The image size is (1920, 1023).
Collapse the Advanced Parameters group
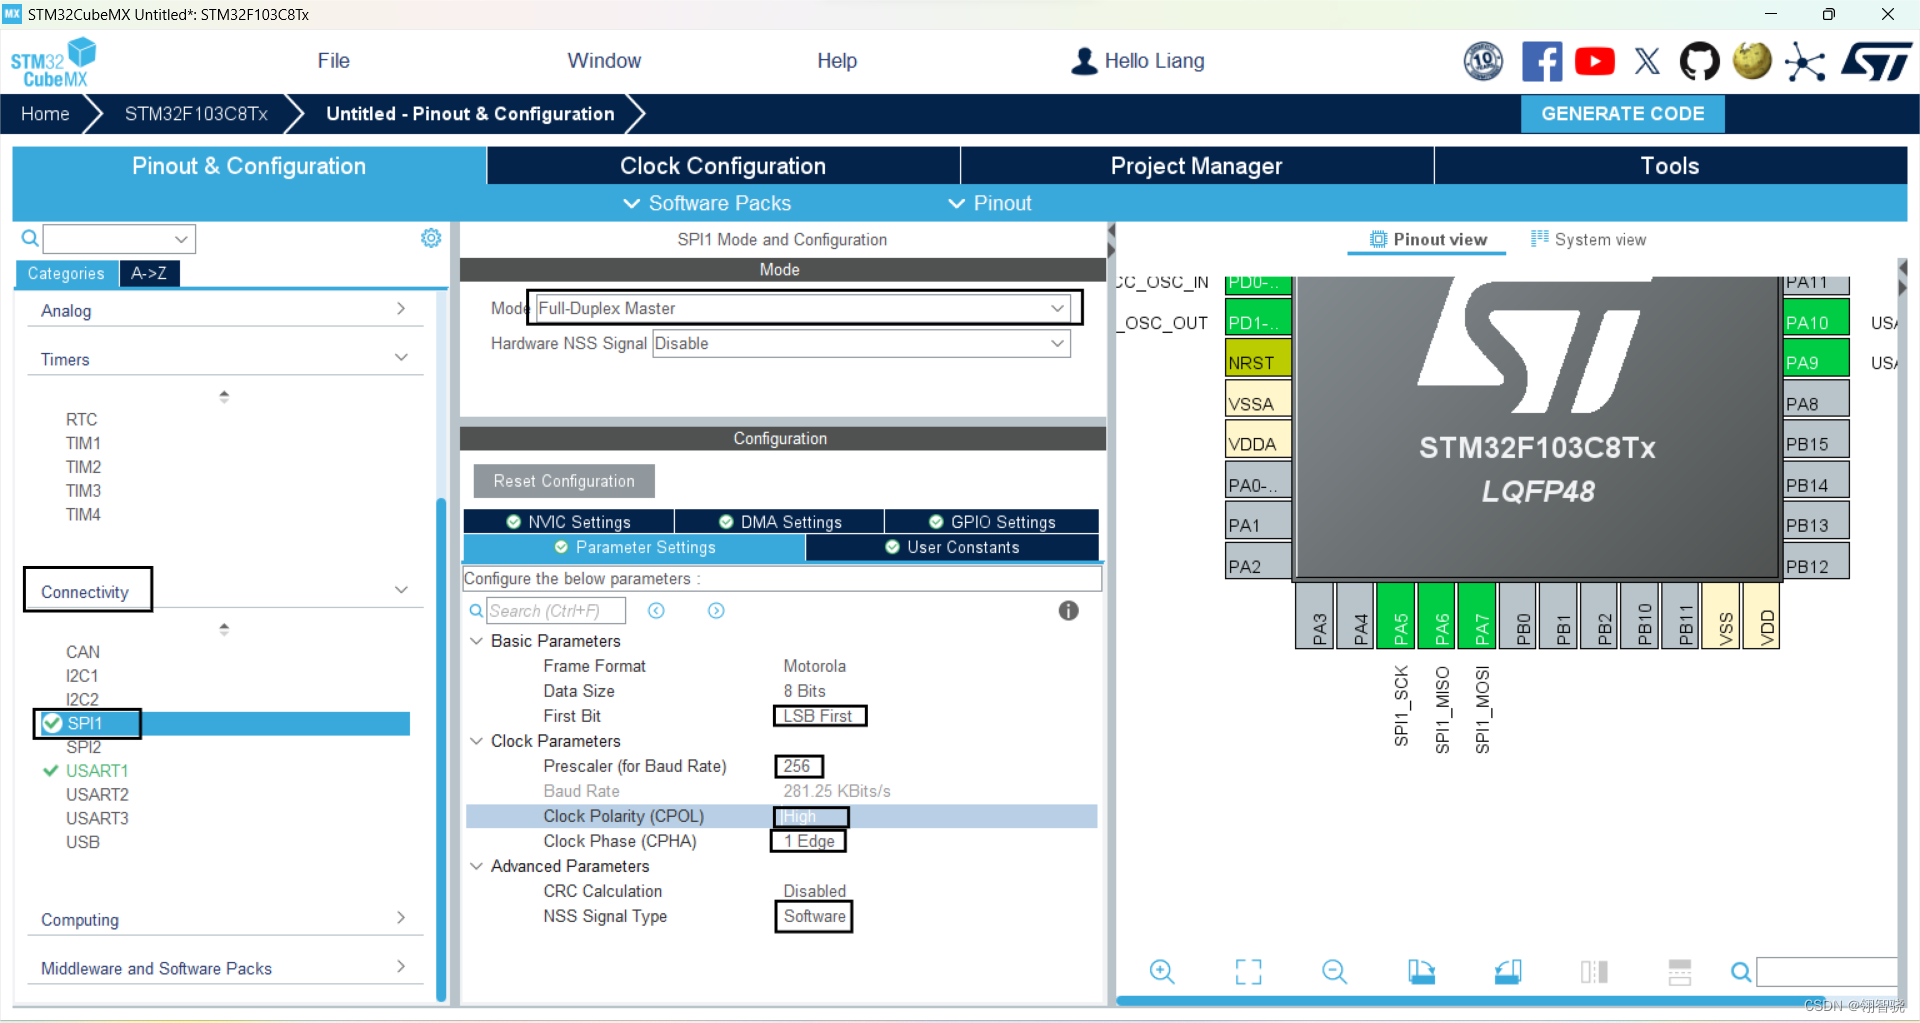[477, 866]
